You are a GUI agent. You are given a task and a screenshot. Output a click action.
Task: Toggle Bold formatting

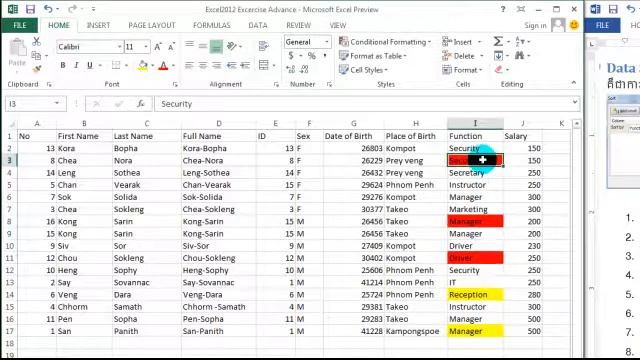63,65
